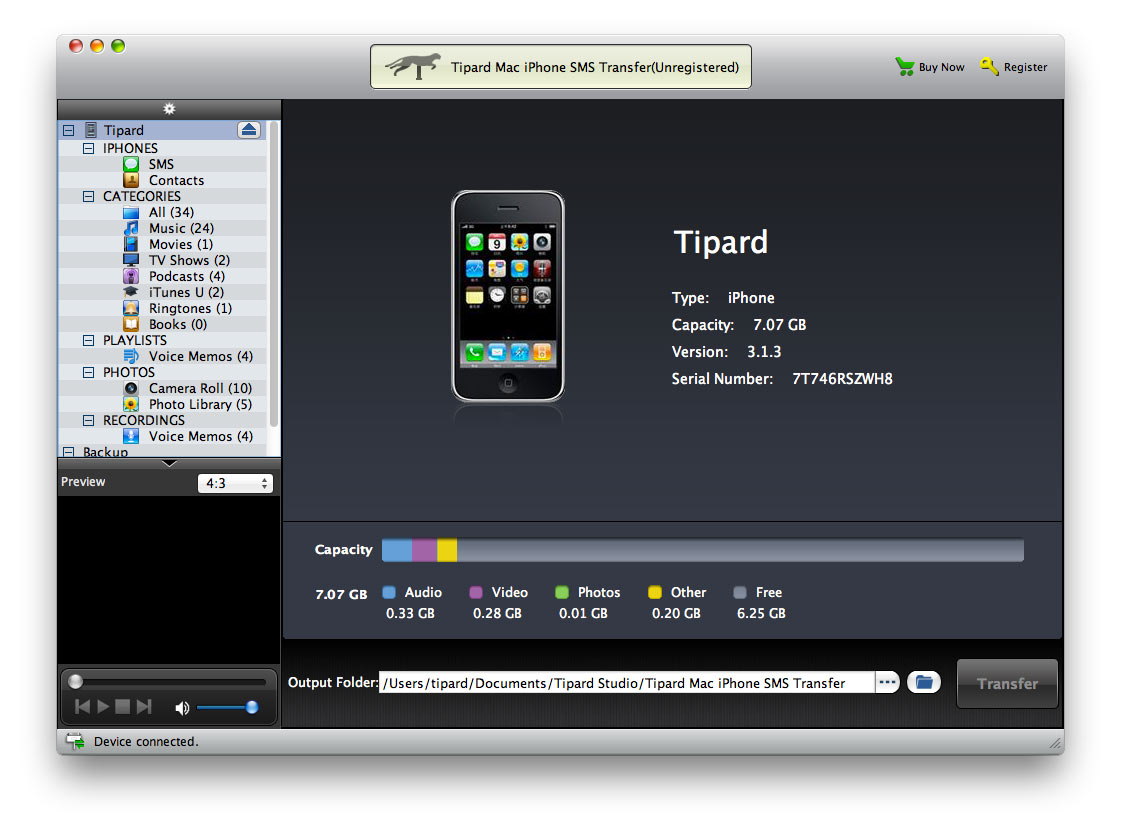Click the Output Folder path field
Screen dimensions: 1121x834
pyautogui.click(x=627, y=683)
